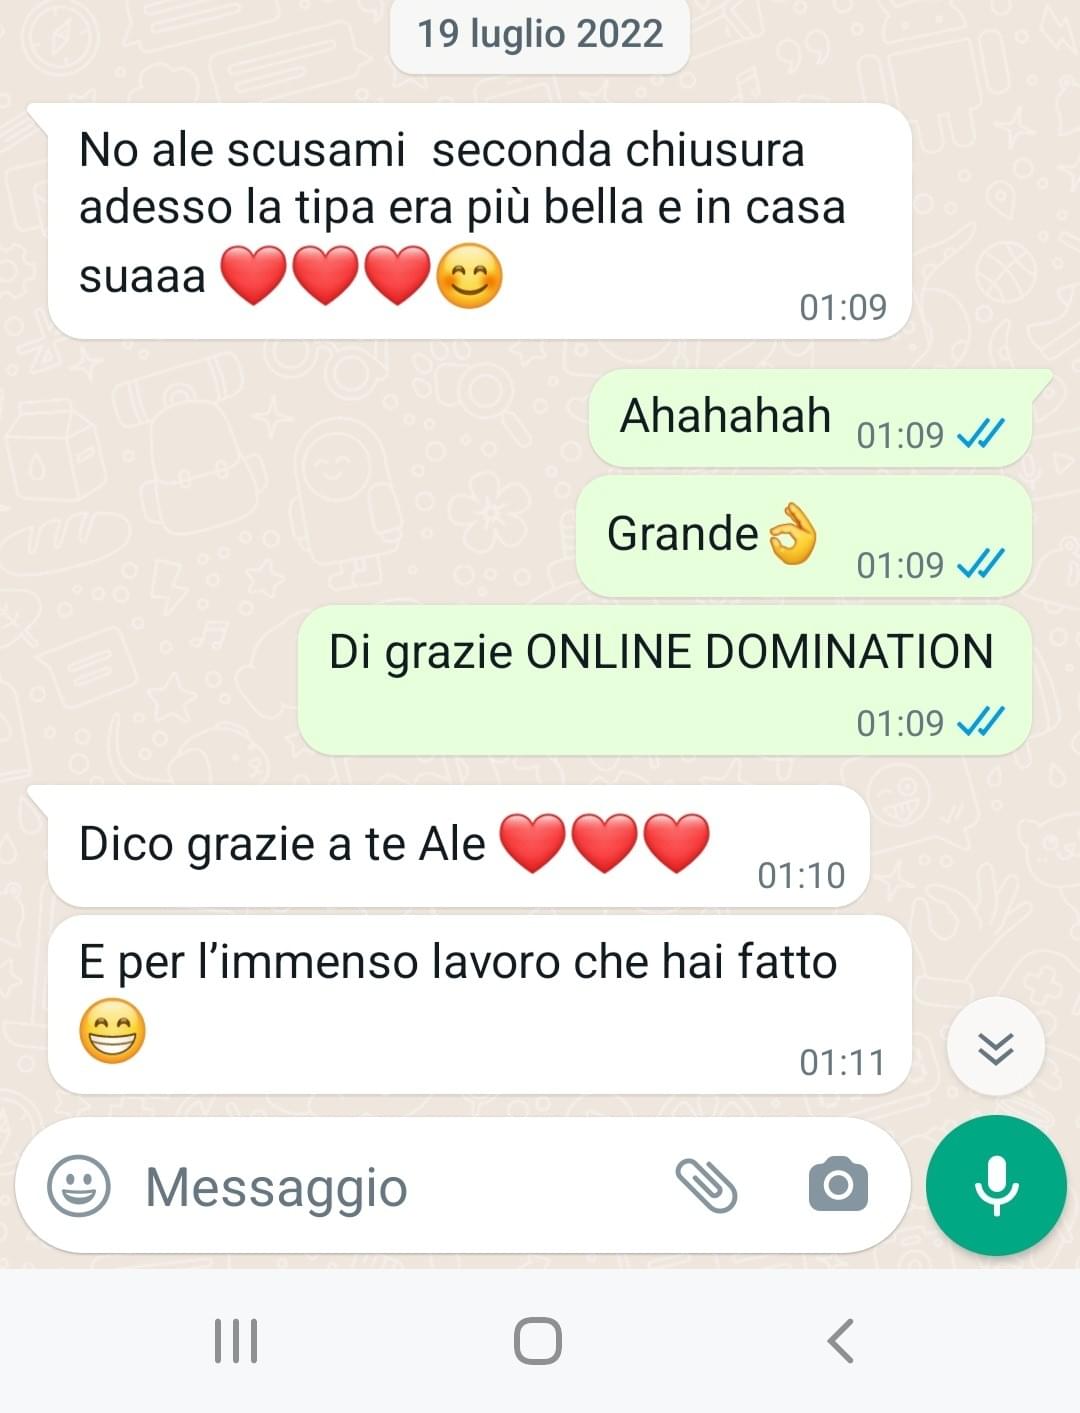Focus the Messaggio text field
The height and width of the screenshot is (1413, 1080).
[400, 1186]
